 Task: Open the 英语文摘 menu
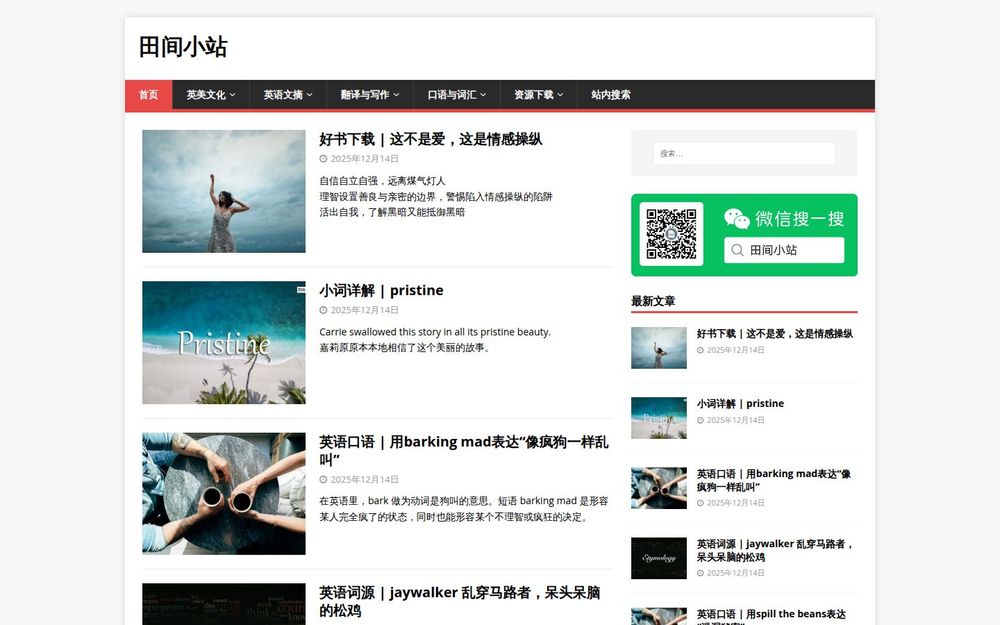288,95
